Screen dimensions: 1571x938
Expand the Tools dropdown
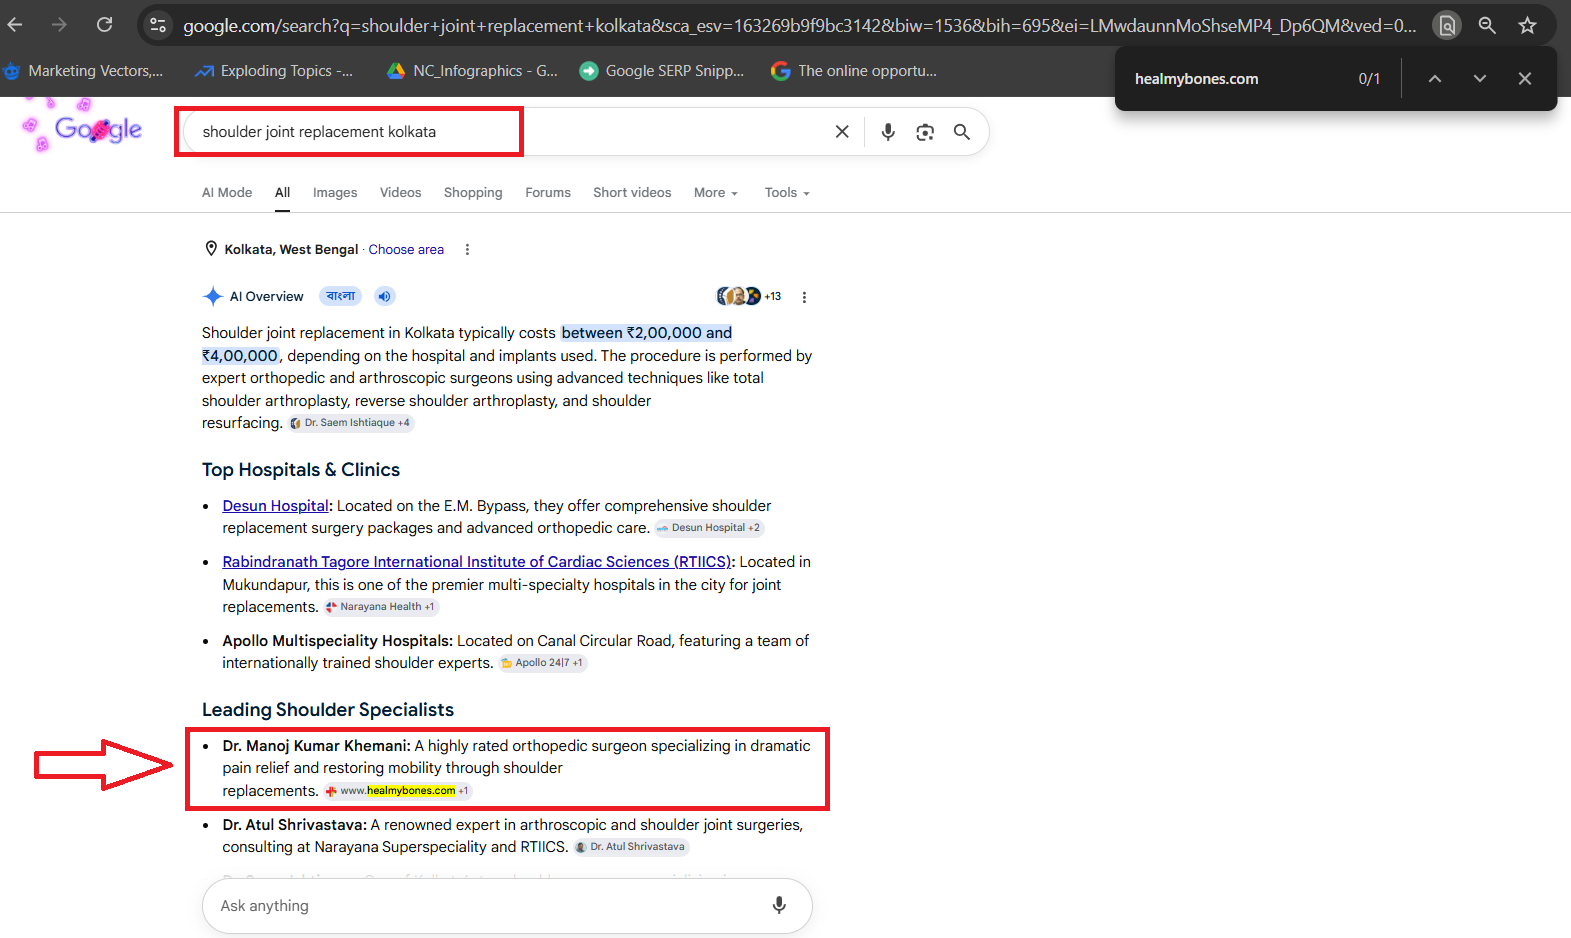(787, 193)
